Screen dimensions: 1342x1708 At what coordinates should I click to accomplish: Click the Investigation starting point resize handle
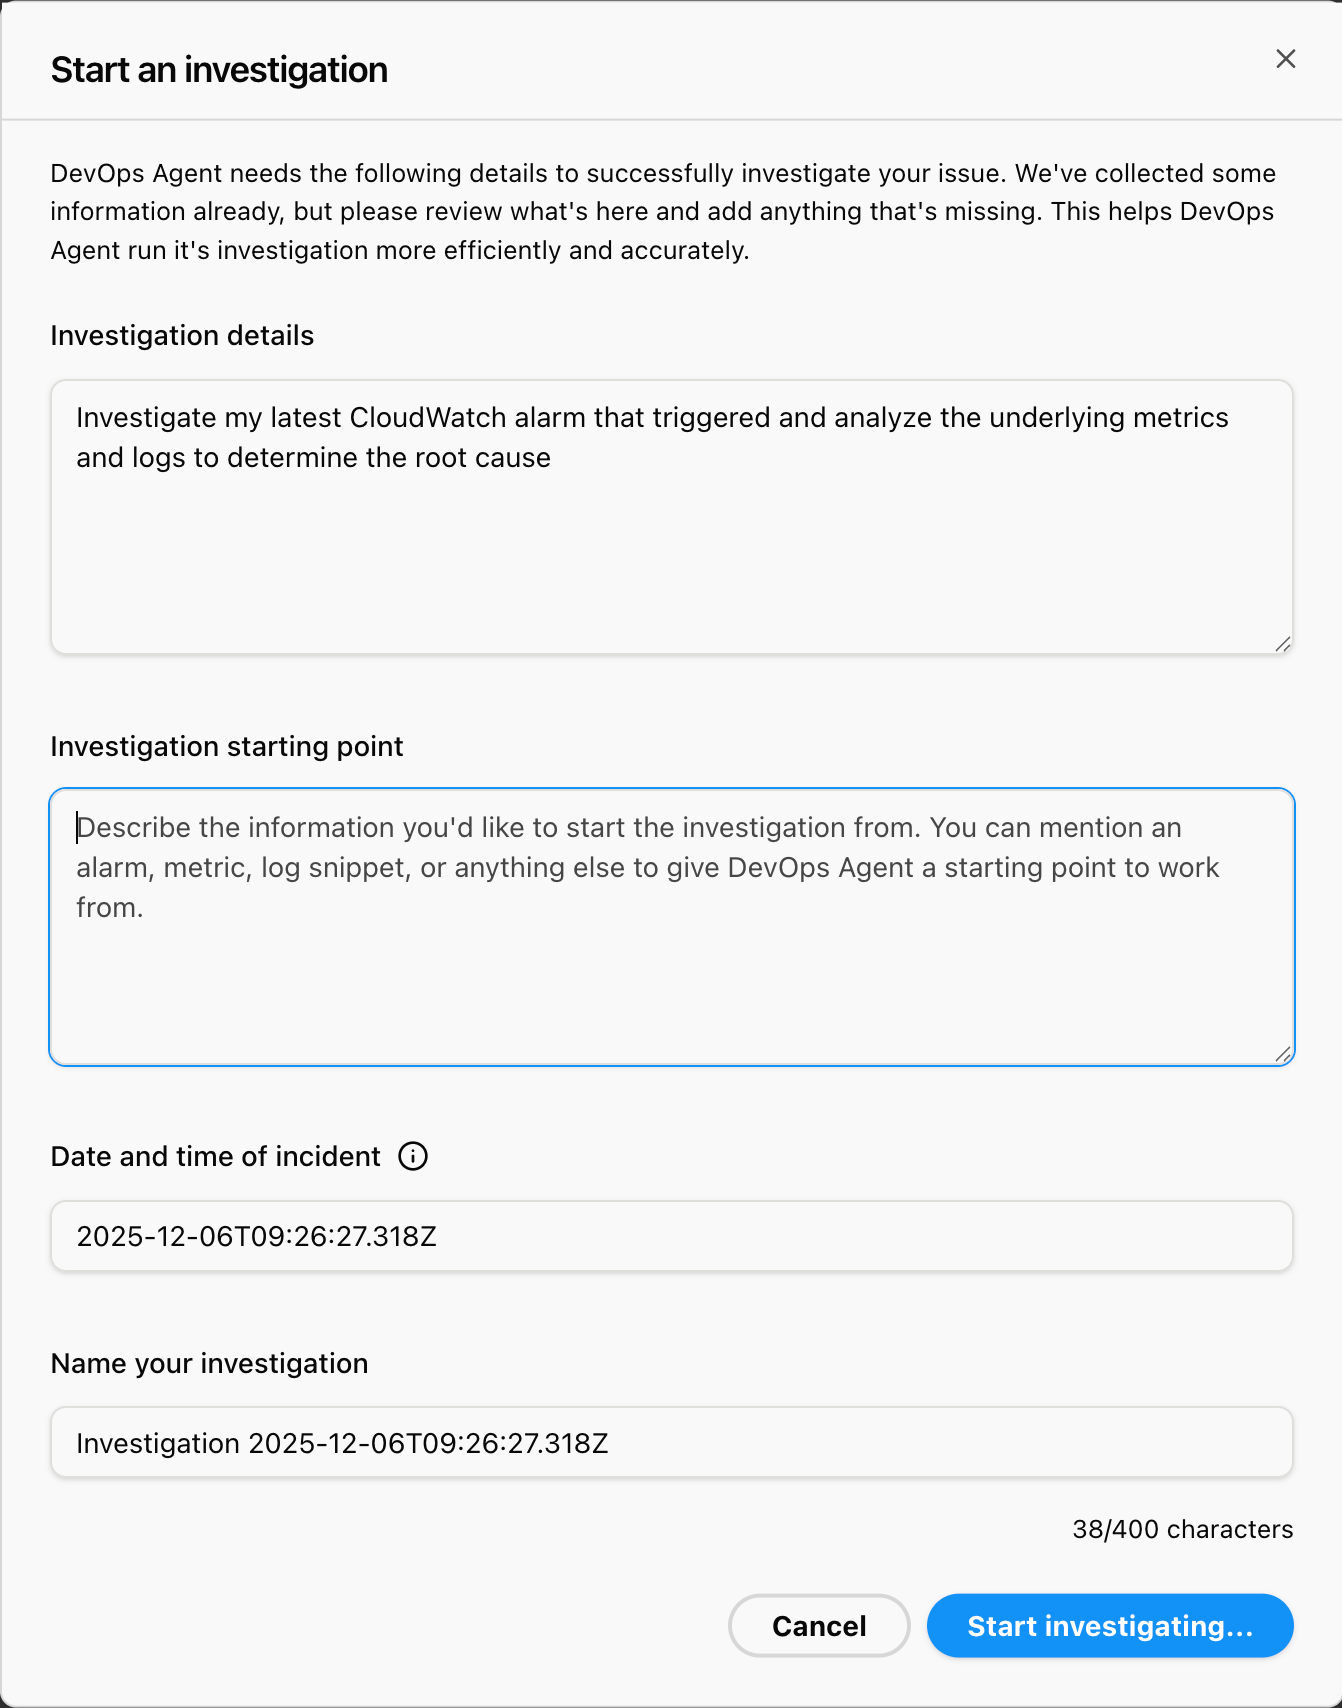pos(1283,1054)
